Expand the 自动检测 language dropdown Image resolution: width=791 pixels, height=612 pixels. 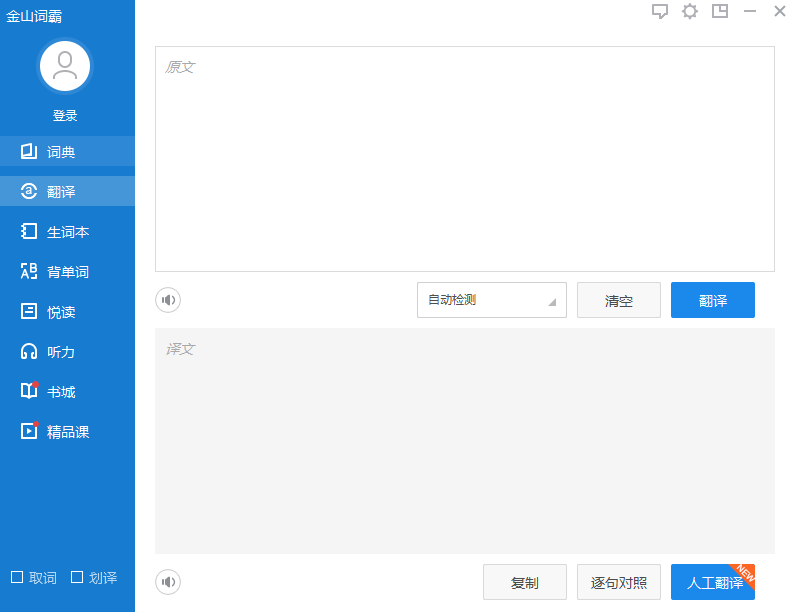491,300
